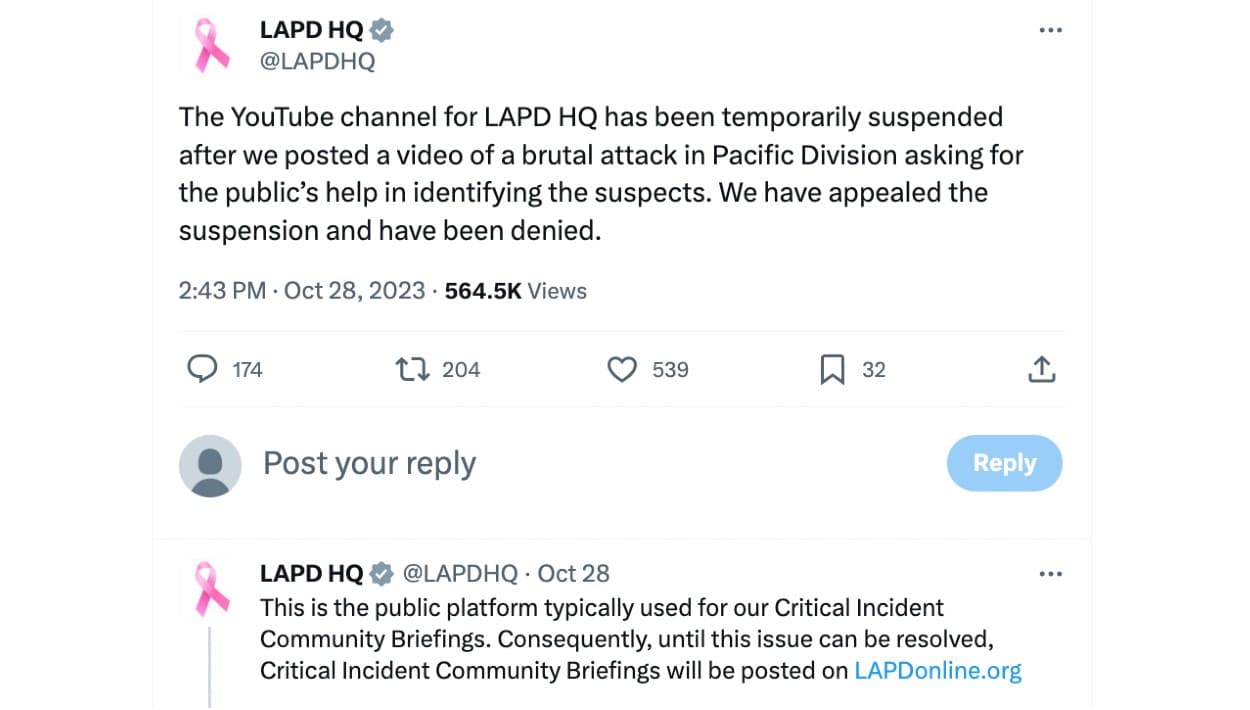Click LAPD HQ pink ribbon avatar on main tweet
The width and height of the screenshot is (1250, 710).
click(x=211, y=45)
